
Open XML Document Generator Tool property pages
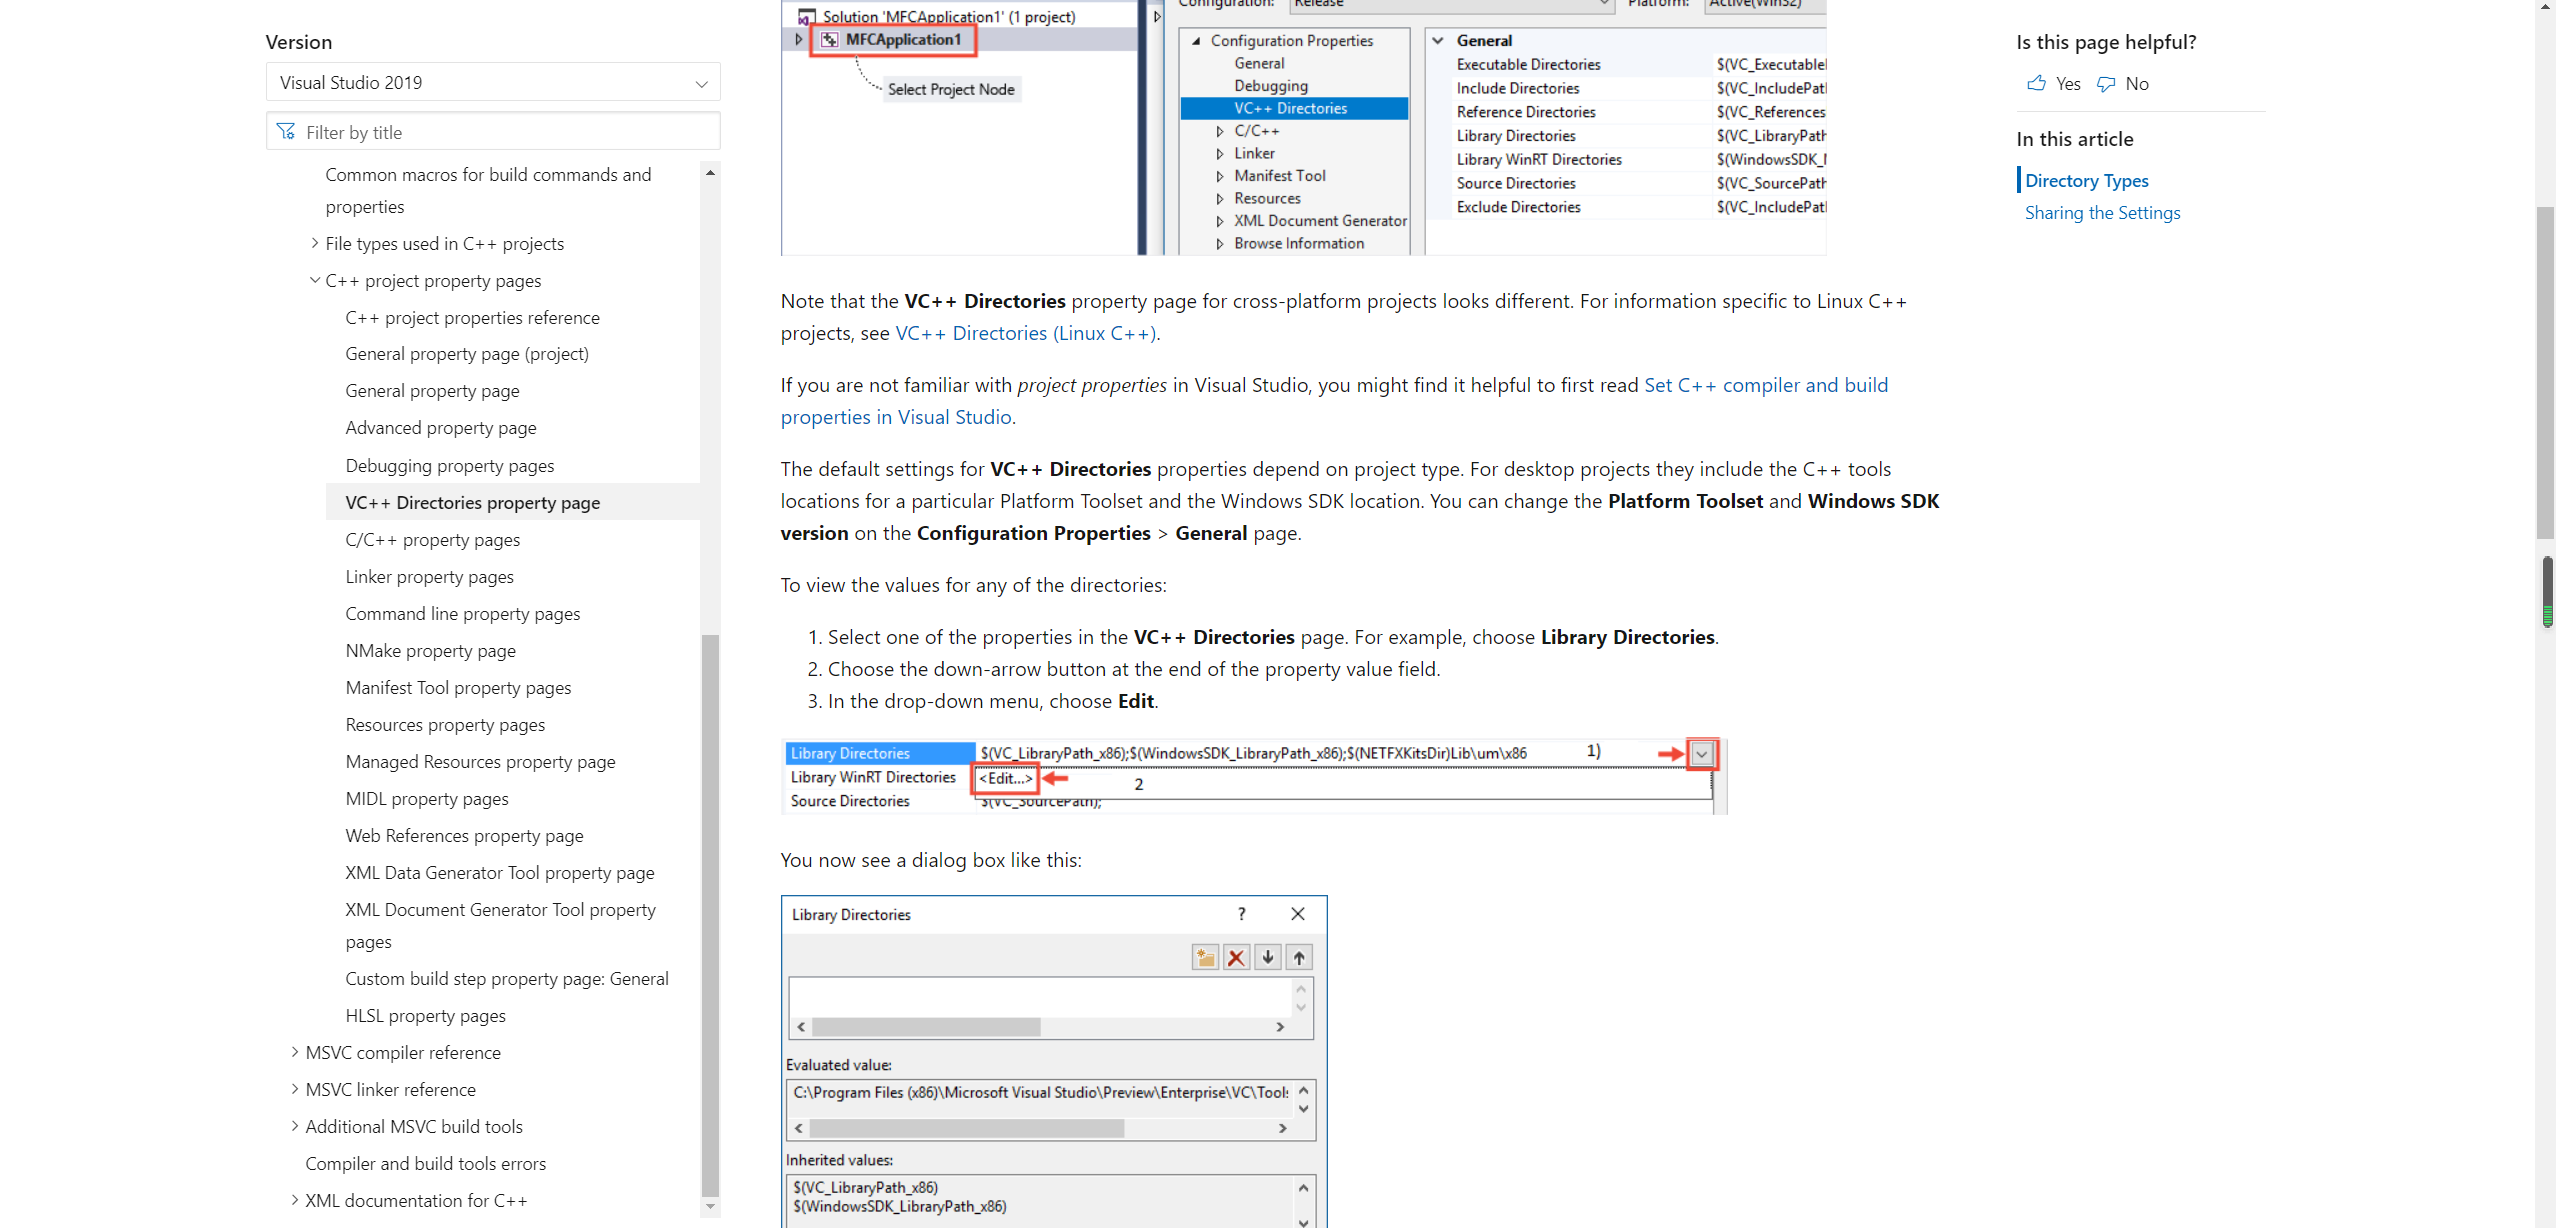tap(500, 926)
